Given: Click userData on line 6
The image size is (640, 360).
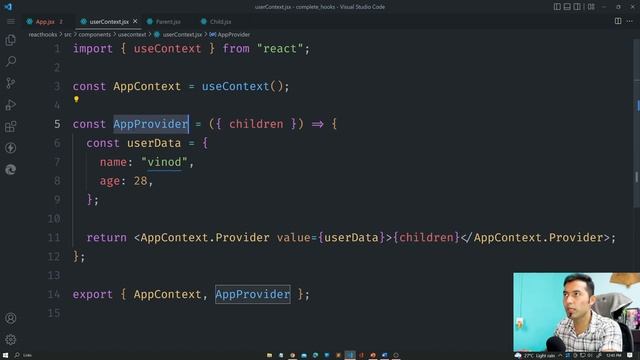Looking at the screenshot, I should (x=154, y=143).
